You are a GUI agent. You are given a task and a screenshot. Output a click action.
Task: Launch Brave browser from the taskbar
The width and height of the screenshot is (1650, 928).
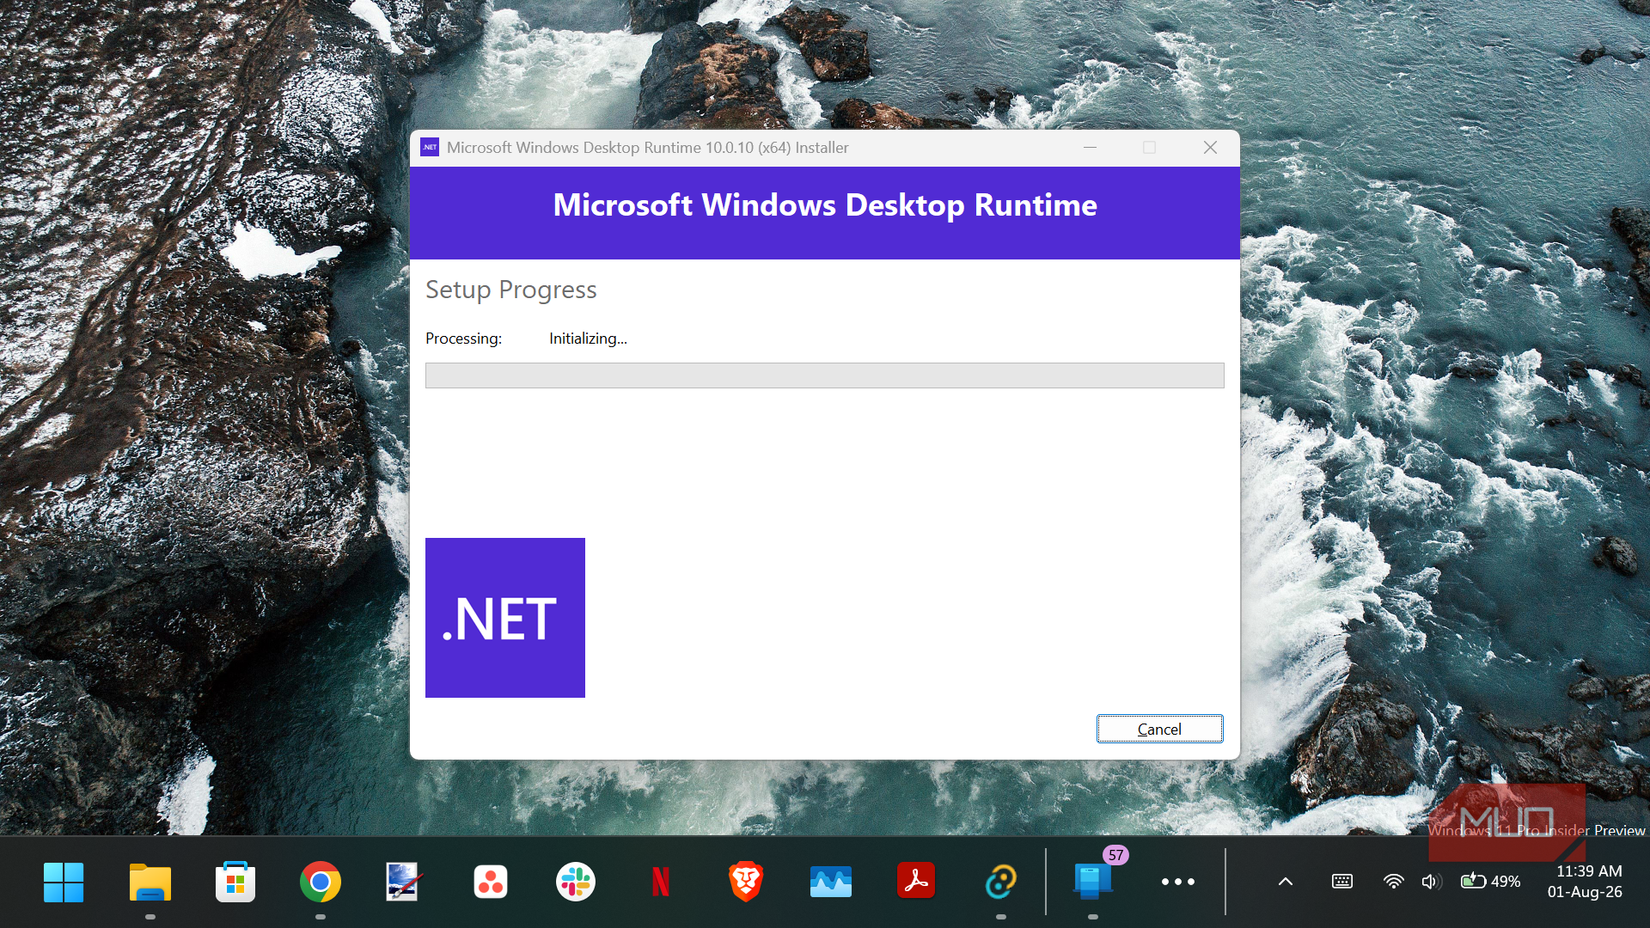(746, 882)
